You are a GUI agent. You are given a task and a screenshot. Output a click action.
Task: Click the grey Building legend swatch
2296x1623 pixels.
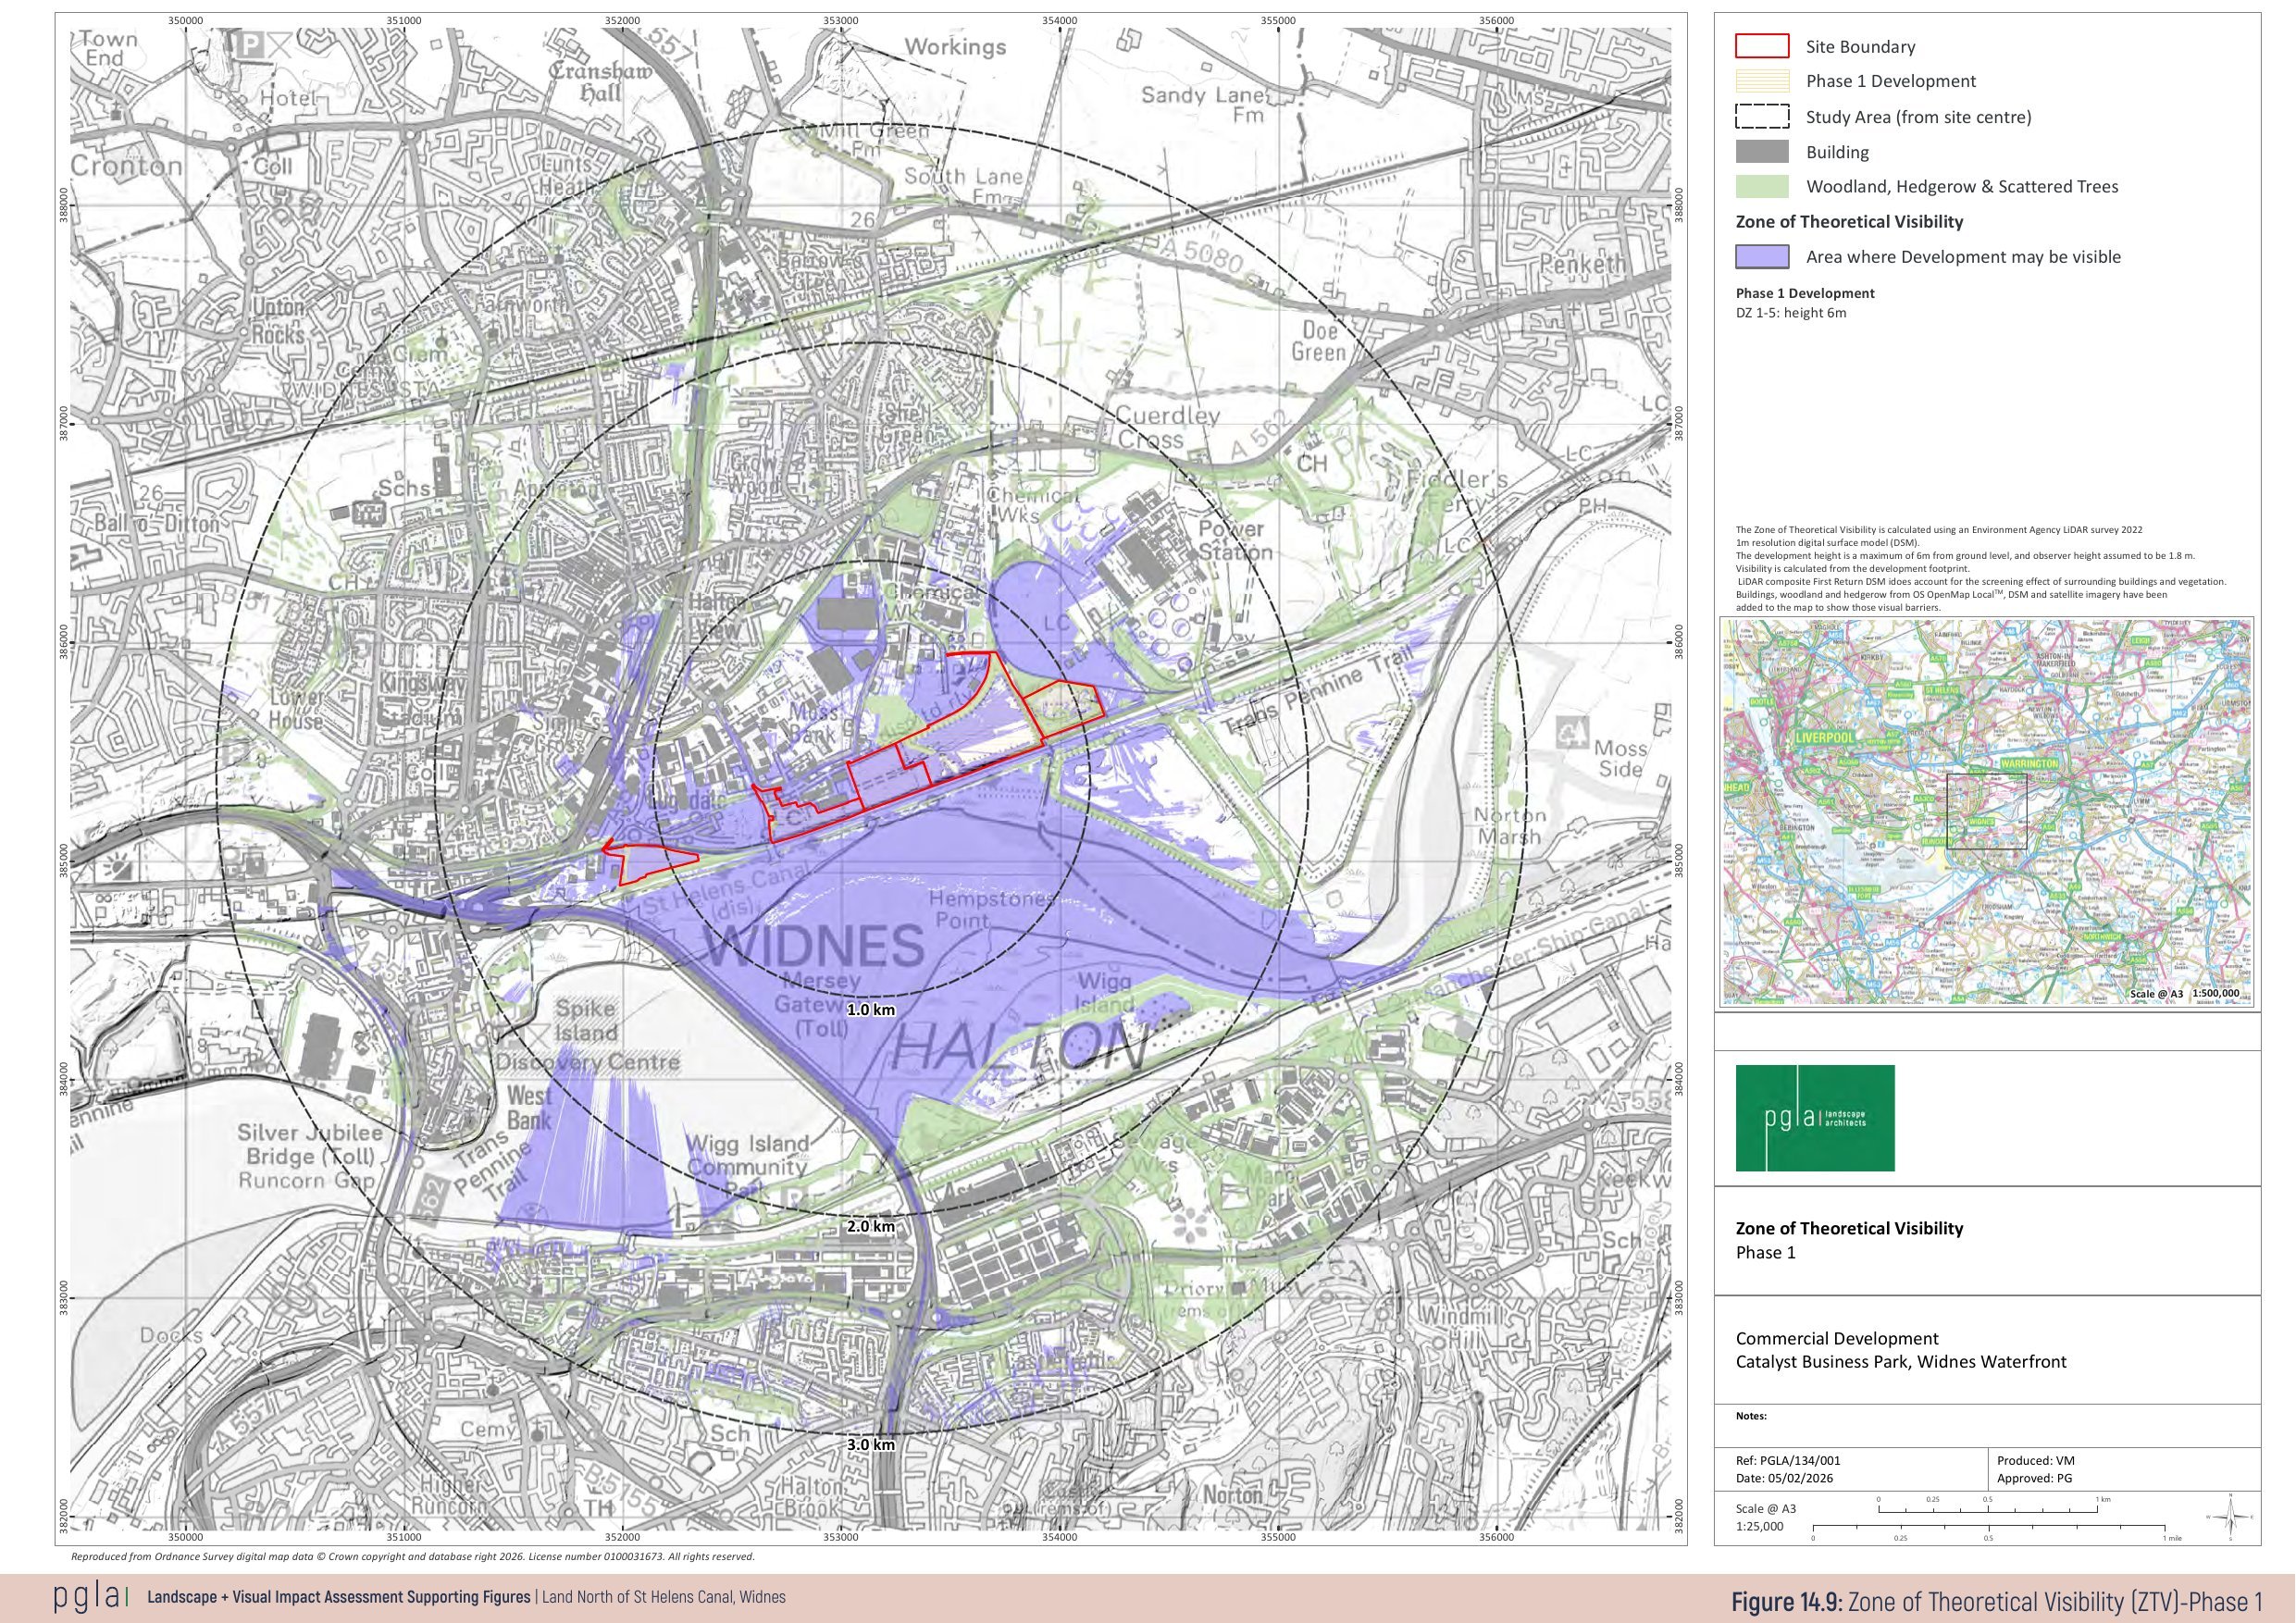1761,152
